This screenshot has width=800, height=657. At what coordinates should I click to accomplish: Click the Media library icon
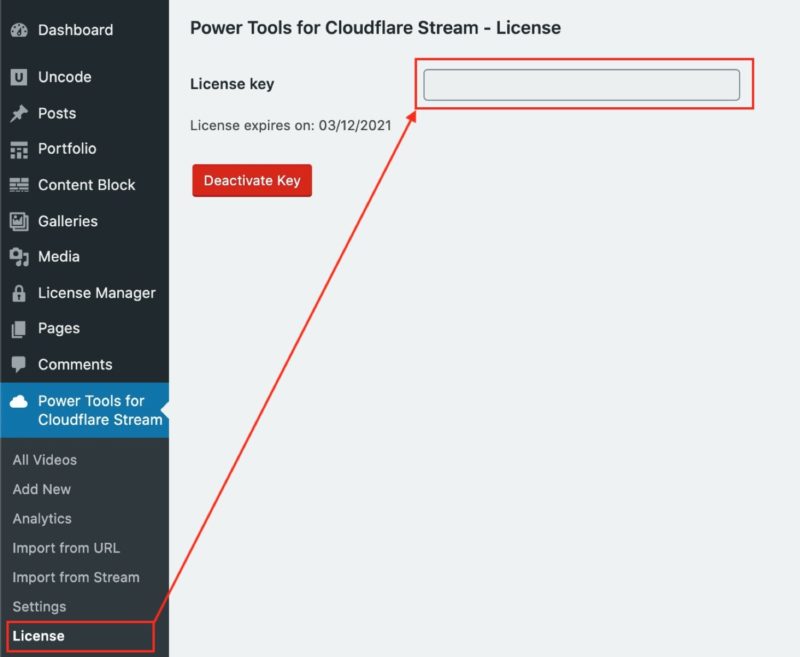click(x=19, y=257)
